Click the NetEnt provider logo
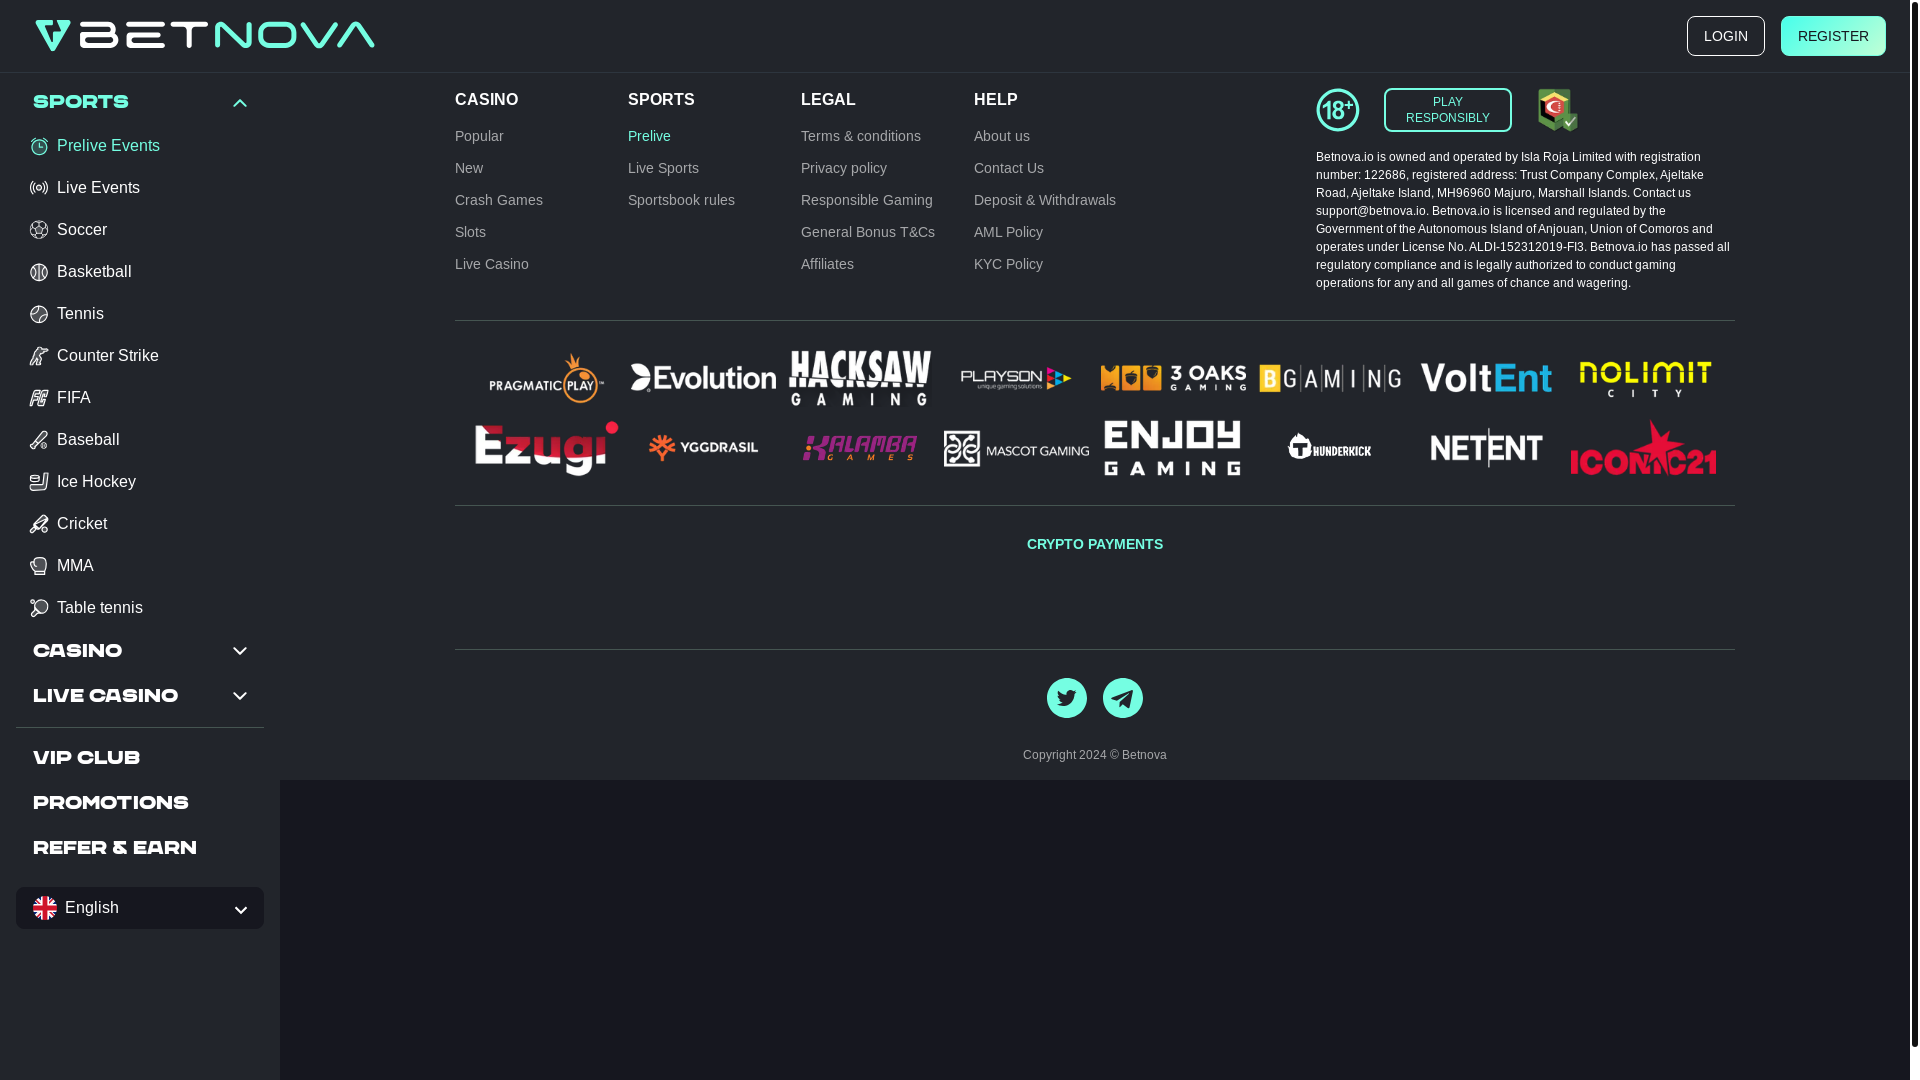 (1486, 448)
